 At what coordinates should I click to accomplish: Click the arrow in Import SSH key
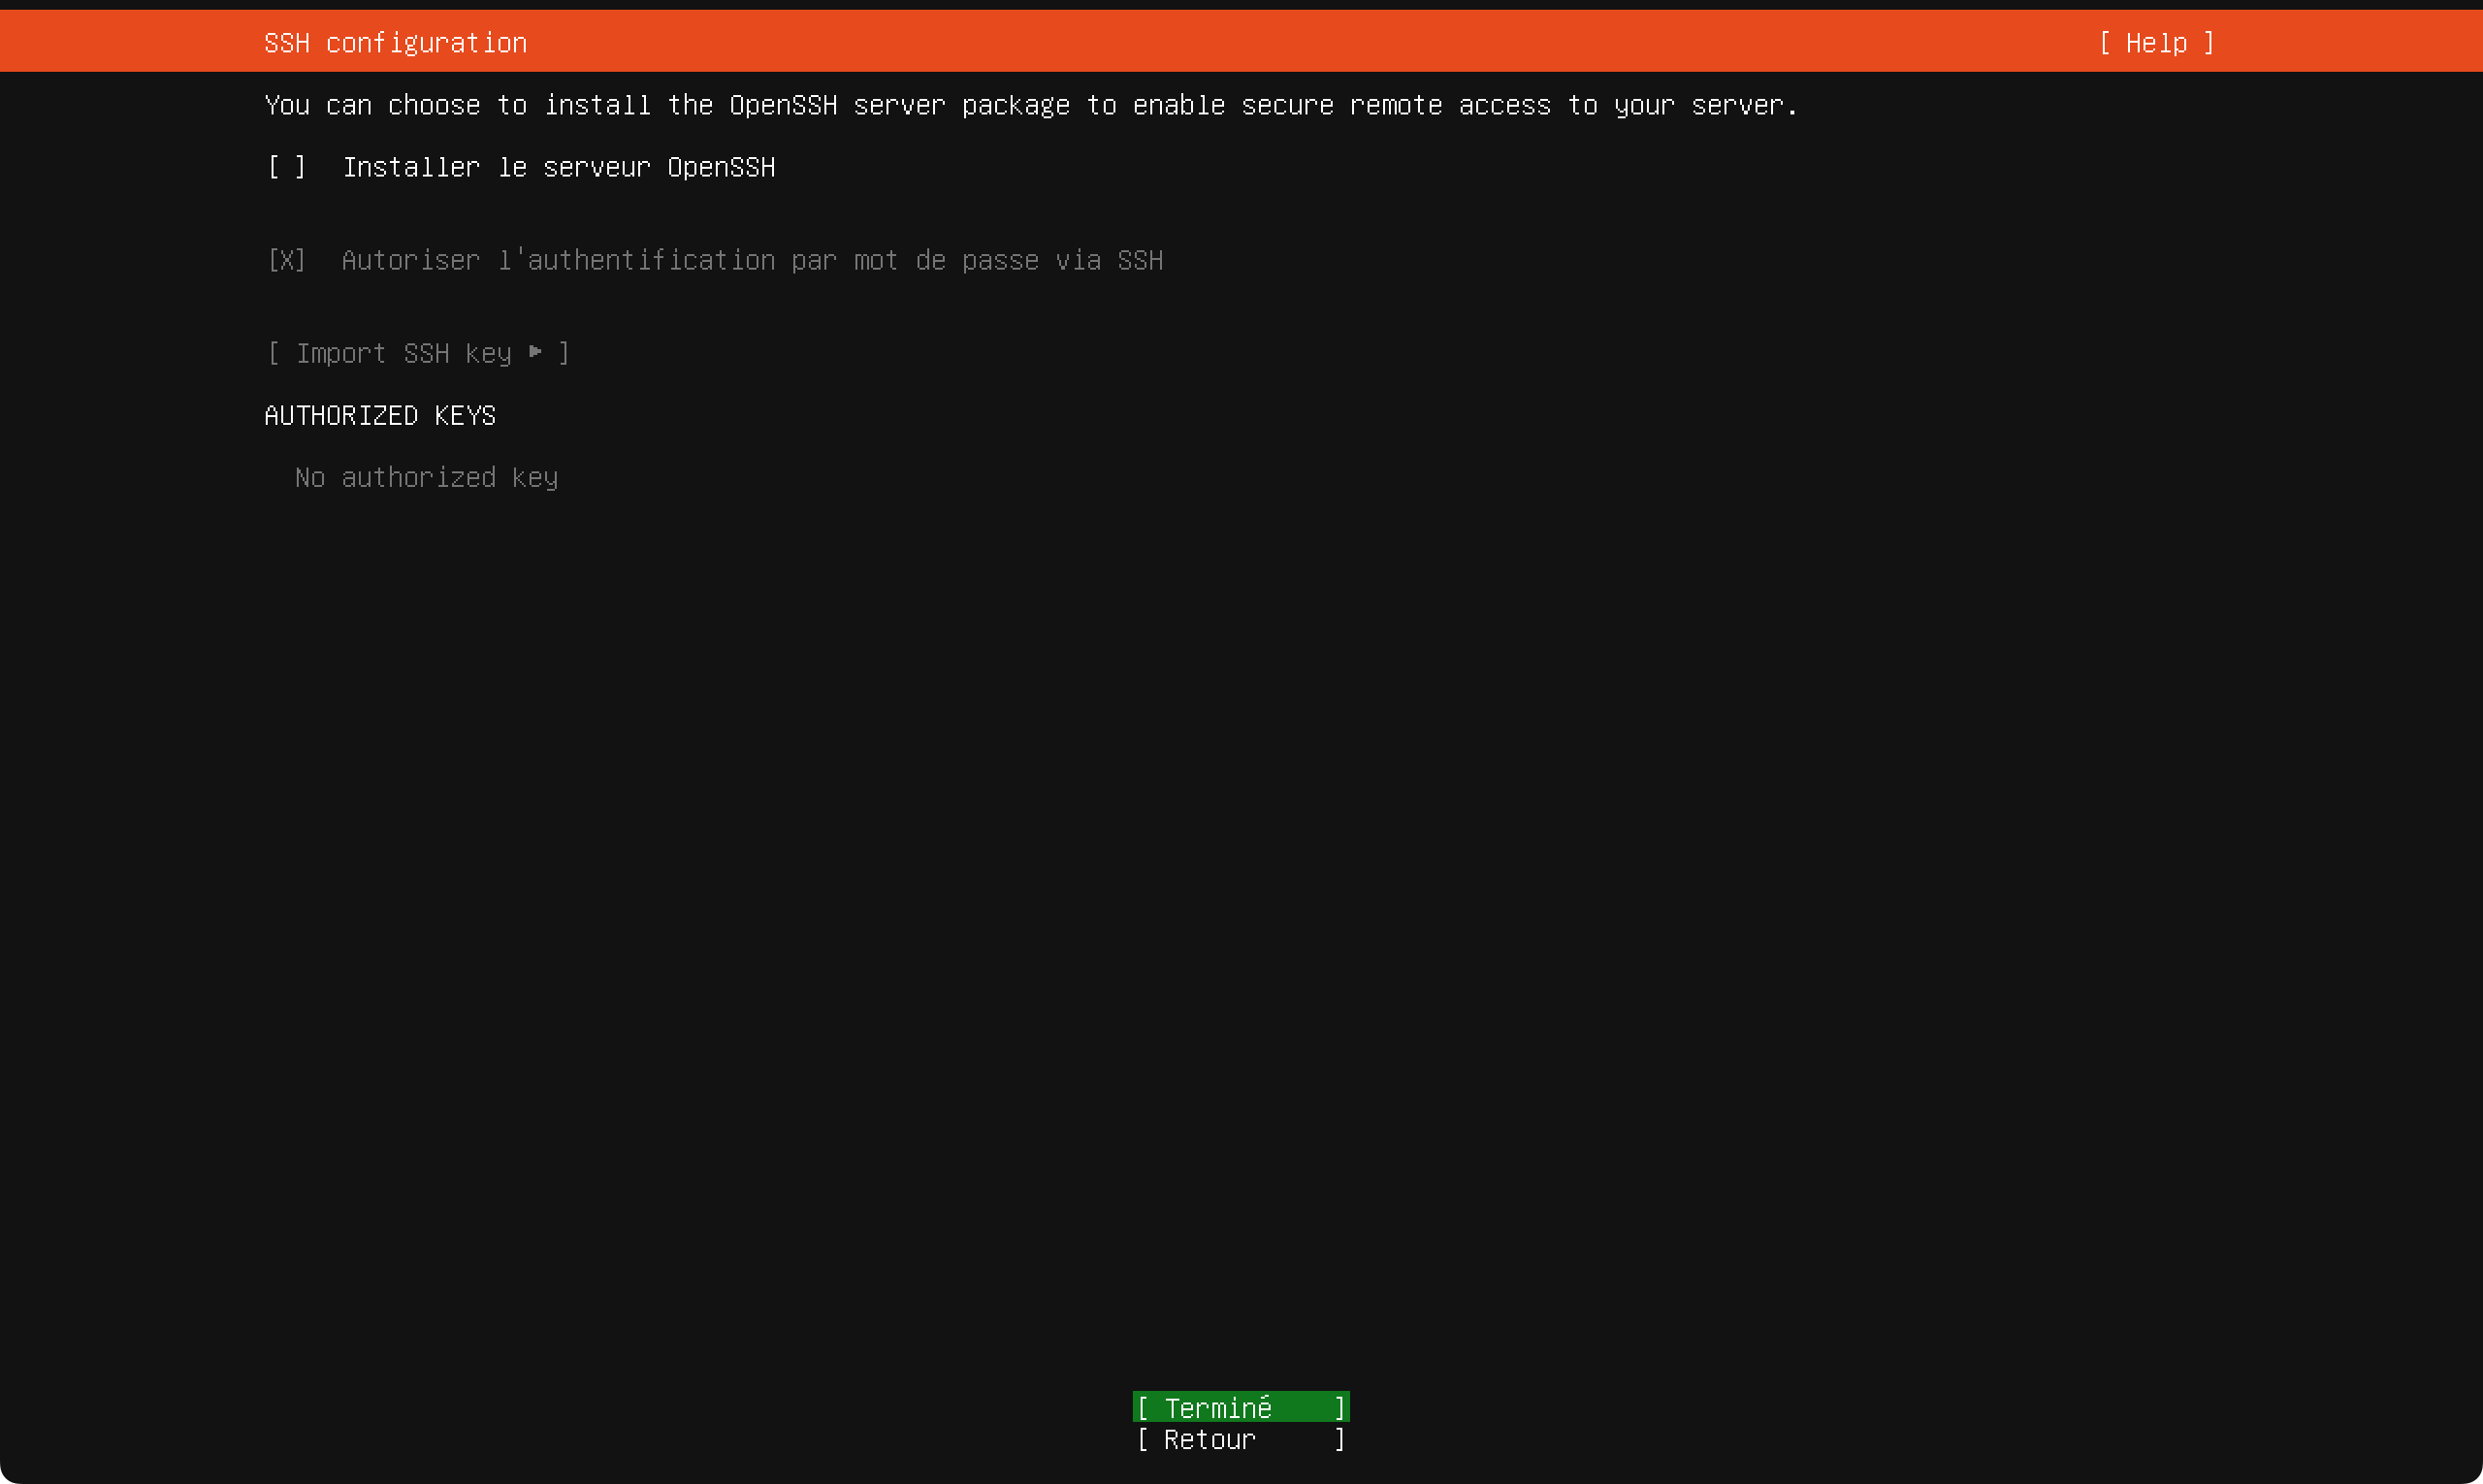(535, 352)
